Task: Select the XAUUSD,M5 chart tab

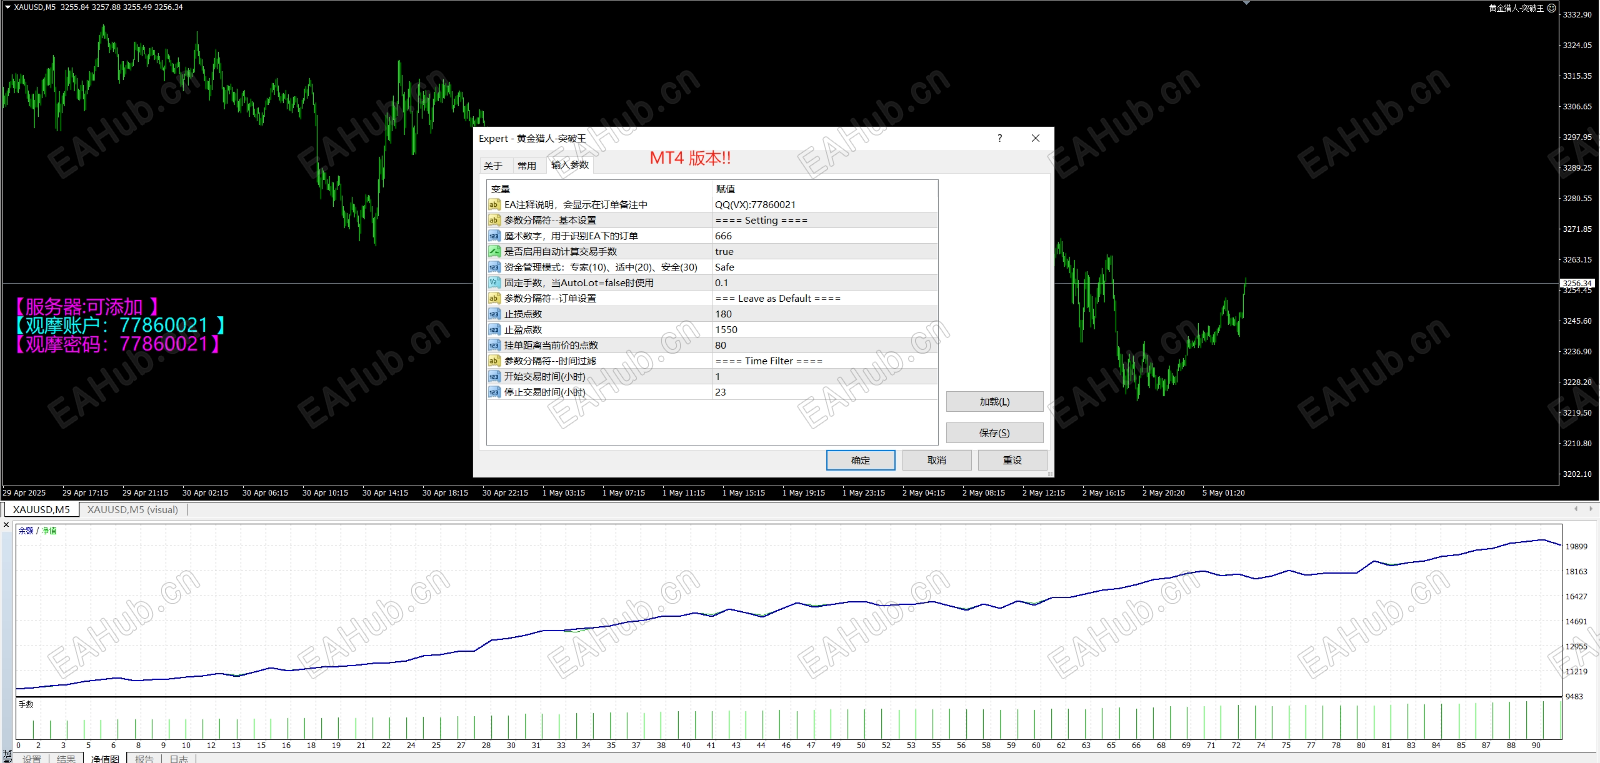Action: click(41, 509)
